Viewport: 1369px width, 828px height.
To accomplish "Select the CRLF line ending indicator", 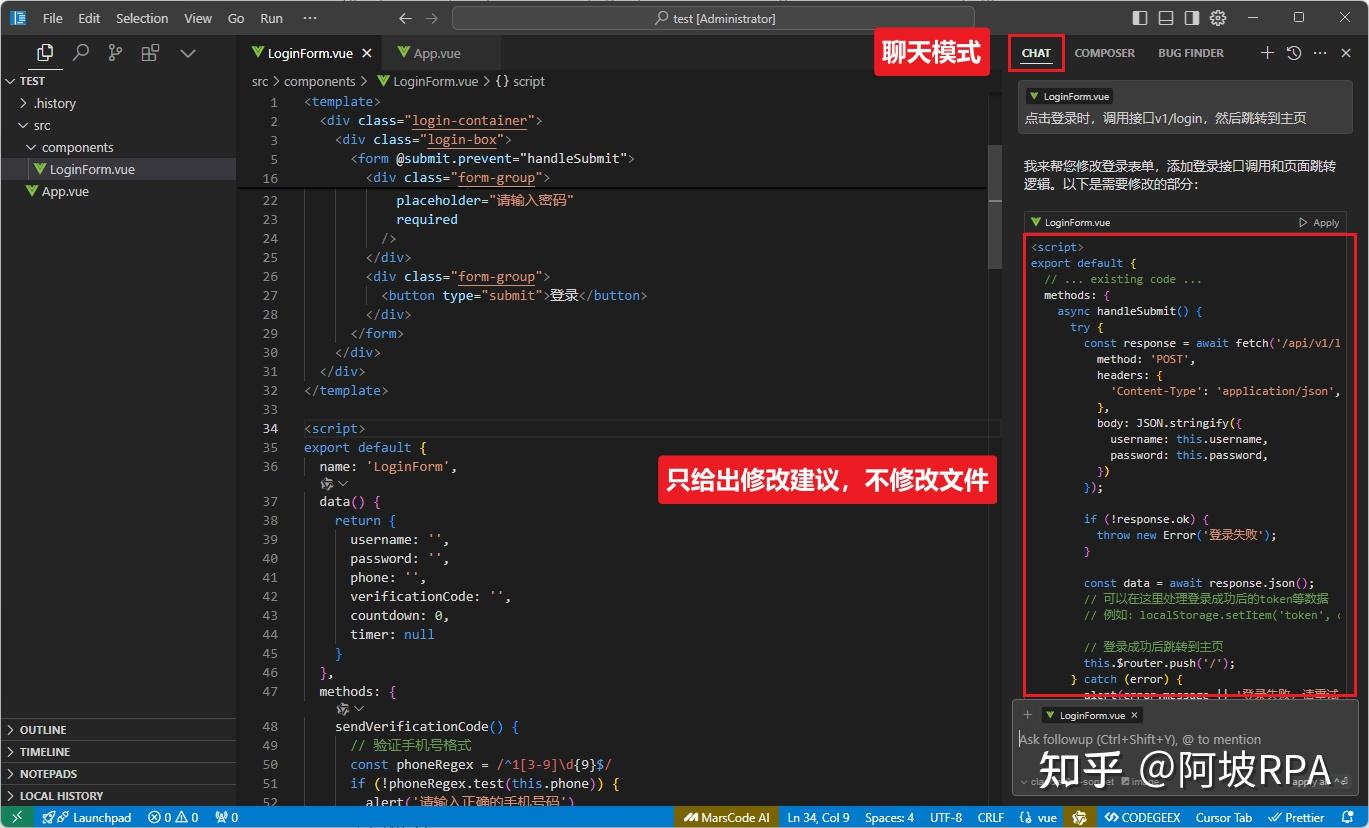I will [x=990, y=817].
